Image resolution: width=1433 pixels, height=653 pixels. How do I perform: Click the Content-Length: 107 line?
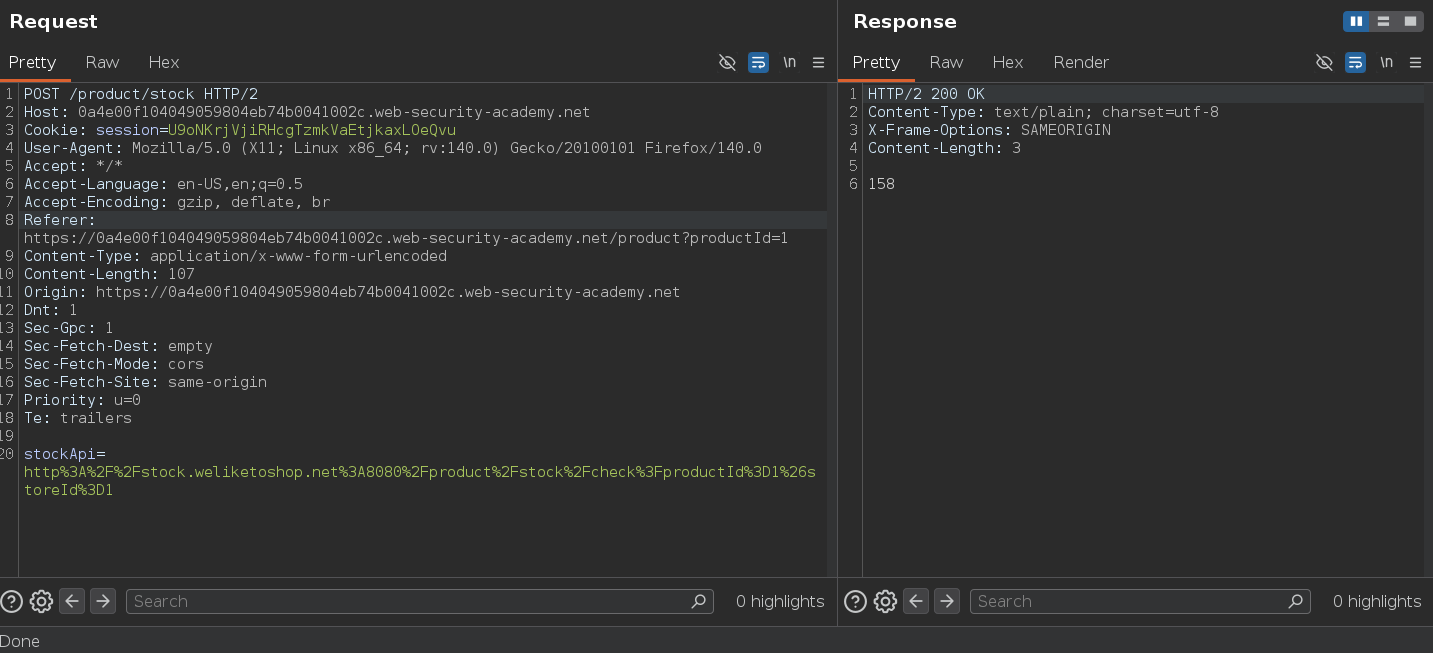click(109, 274)
